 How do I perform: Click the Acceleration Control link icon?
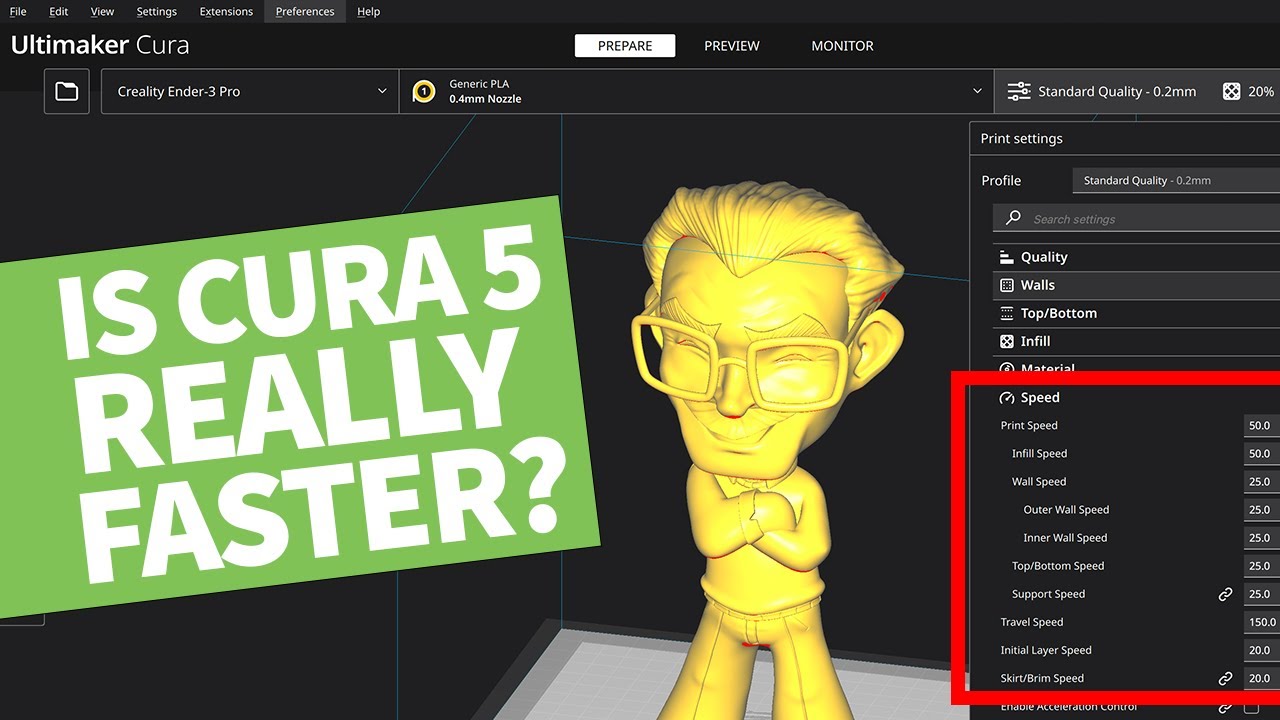click(x=1225, y=708)
